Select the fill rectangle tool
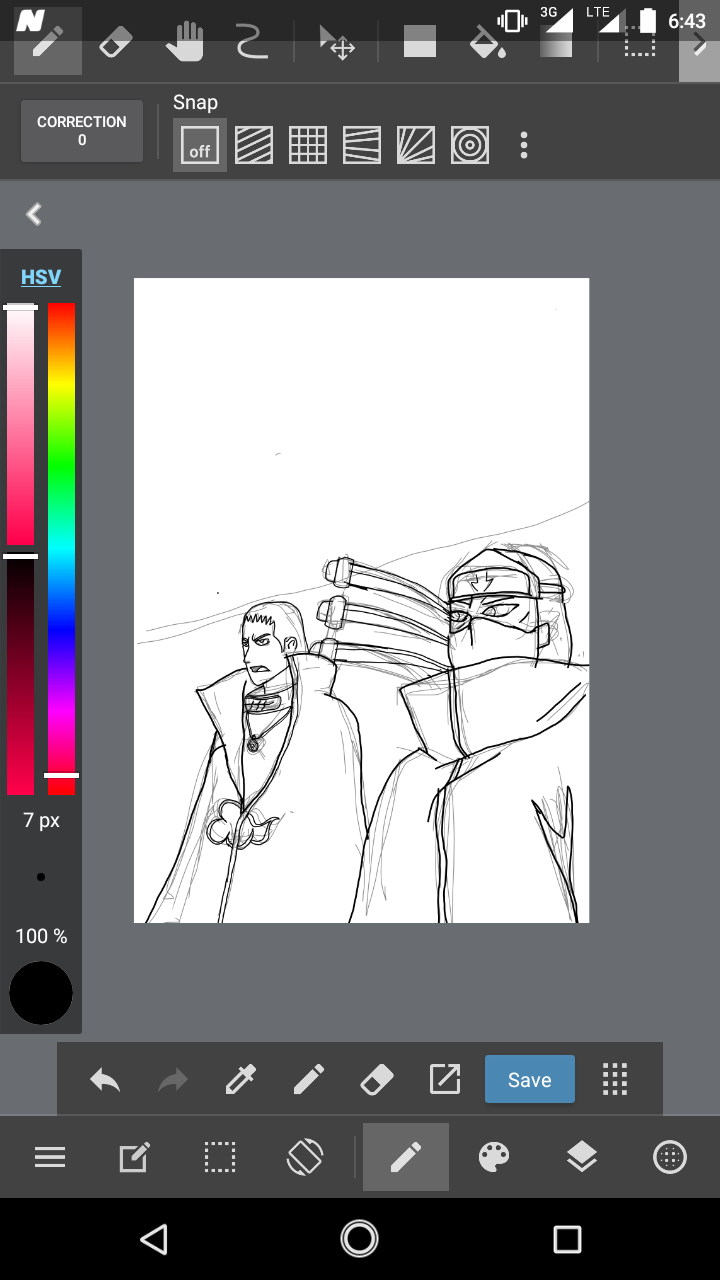 click(x=419, y=42)
